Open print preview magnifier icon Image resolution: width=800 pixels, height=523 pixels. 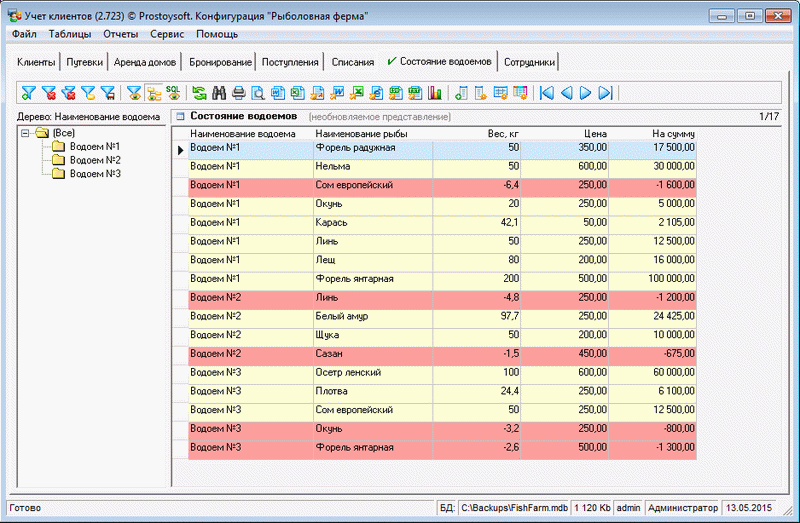tap(258, 93)
